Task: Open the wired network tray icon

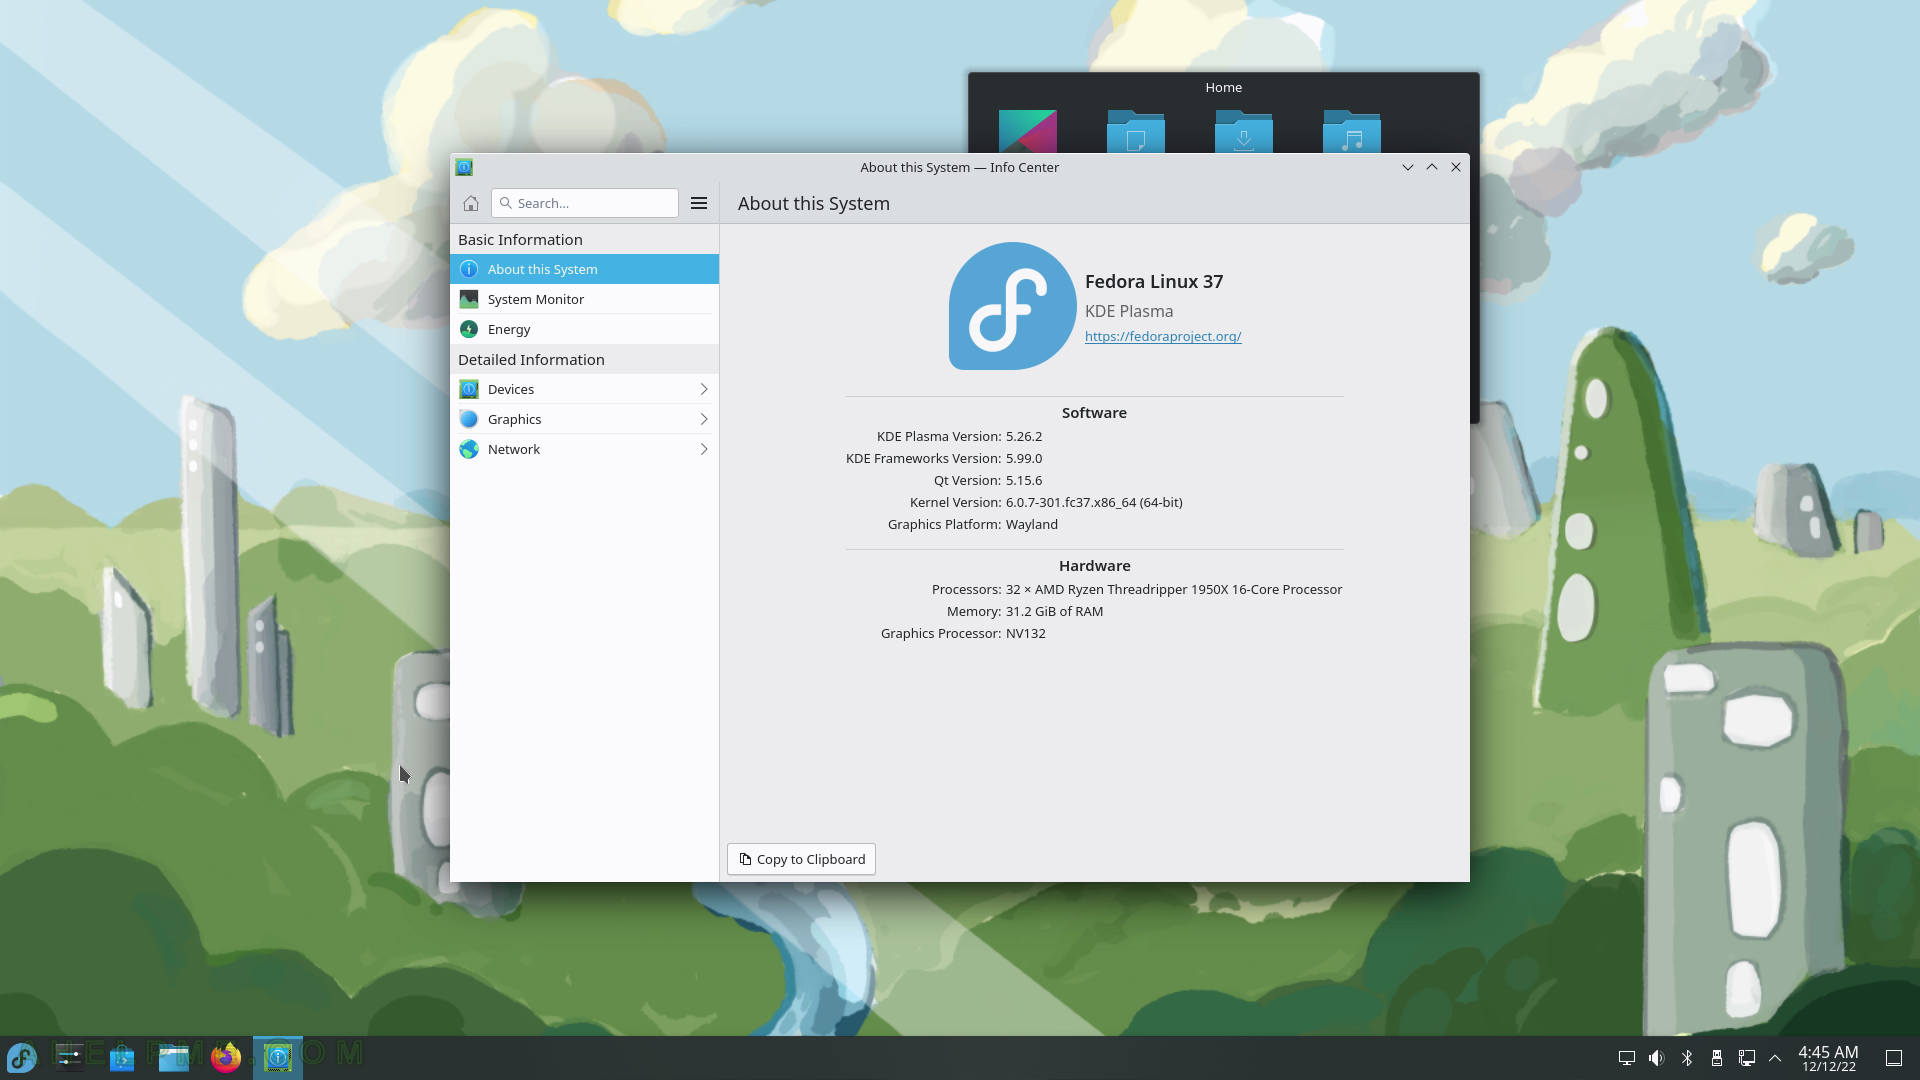Action: 1747,1057
